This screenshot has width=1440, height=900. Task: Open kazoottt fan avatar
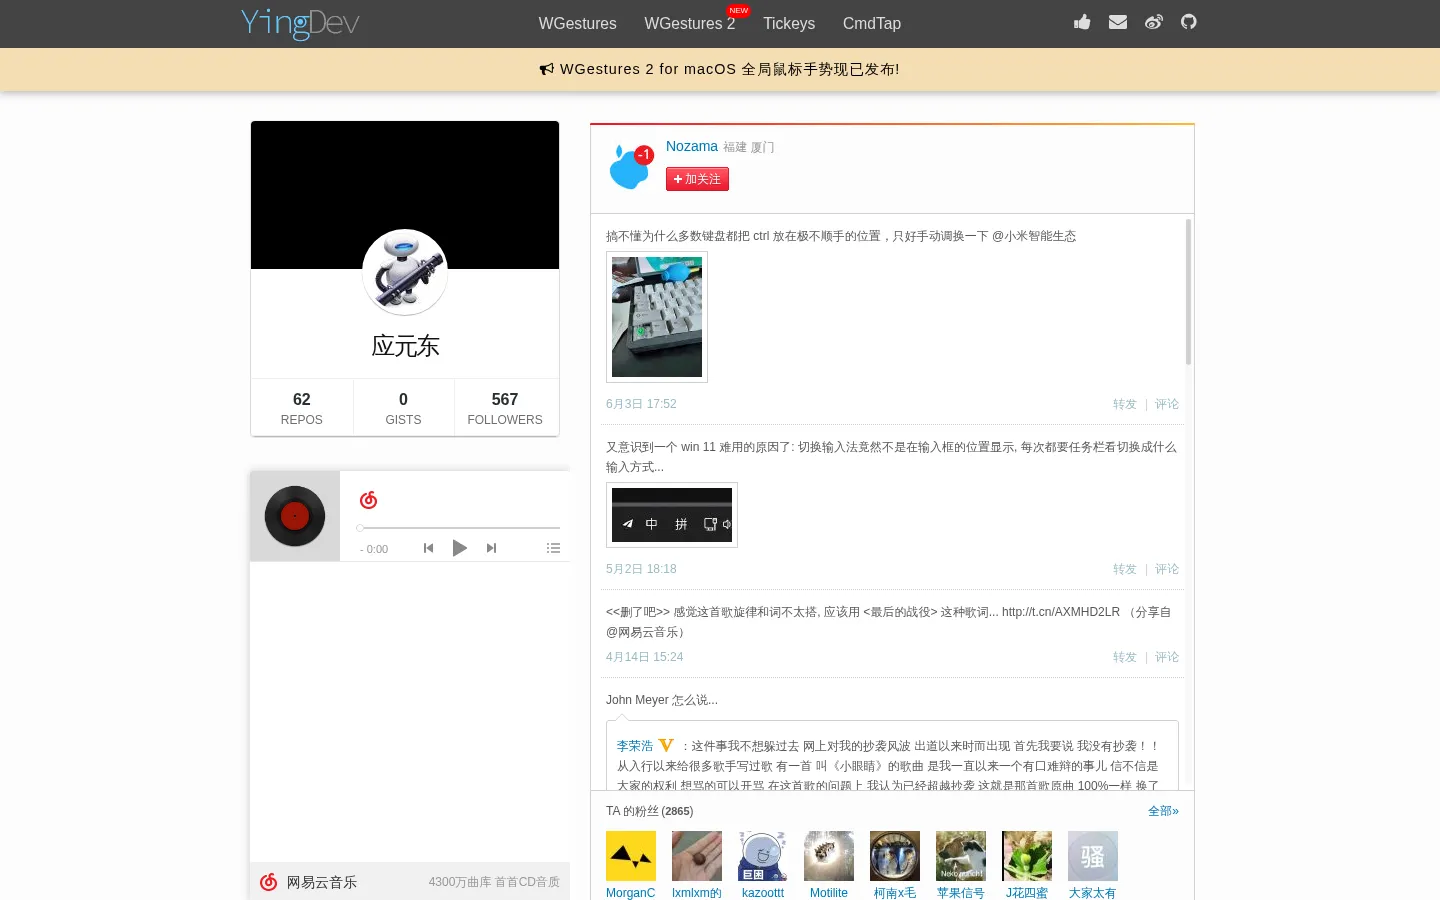click(x=763, y=856)
